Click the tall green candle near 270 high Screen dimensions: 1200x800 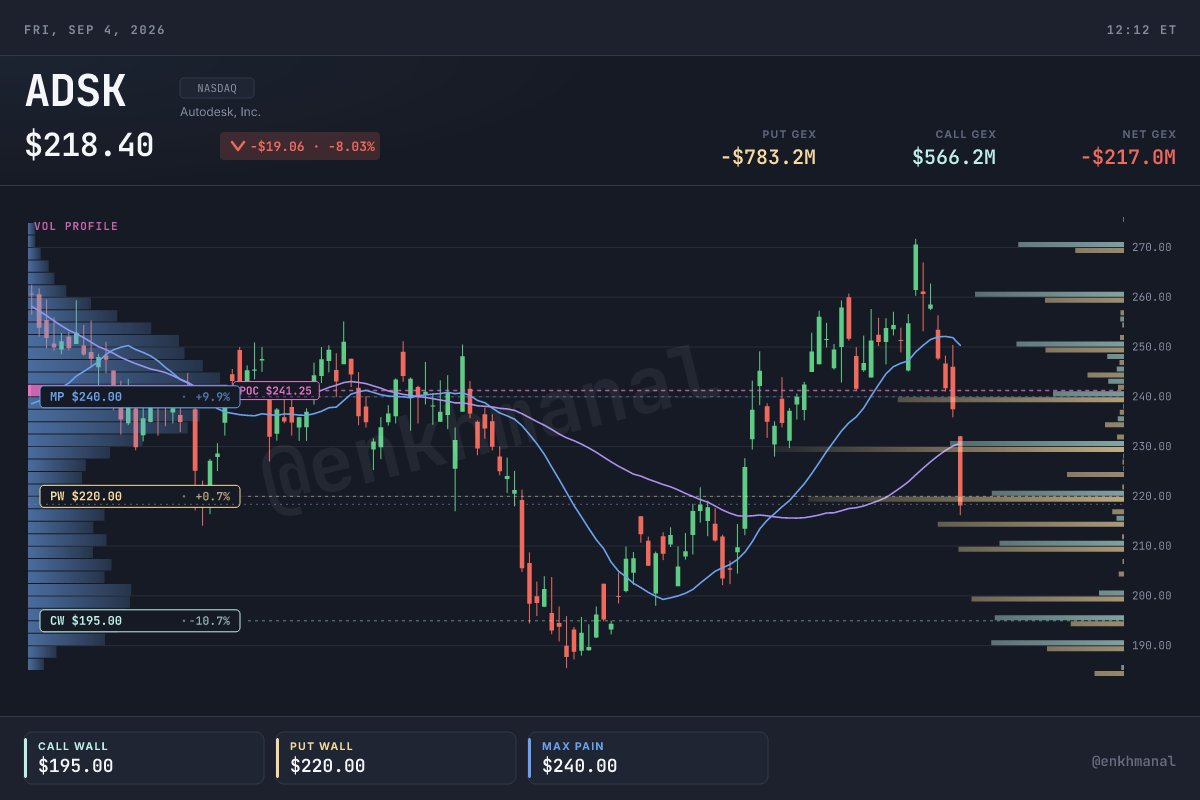point(915,267)
